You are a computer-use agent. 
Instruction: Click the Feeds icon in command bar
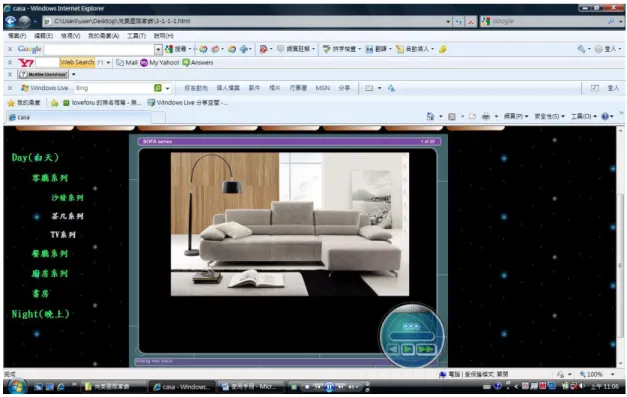click(452, 116)
